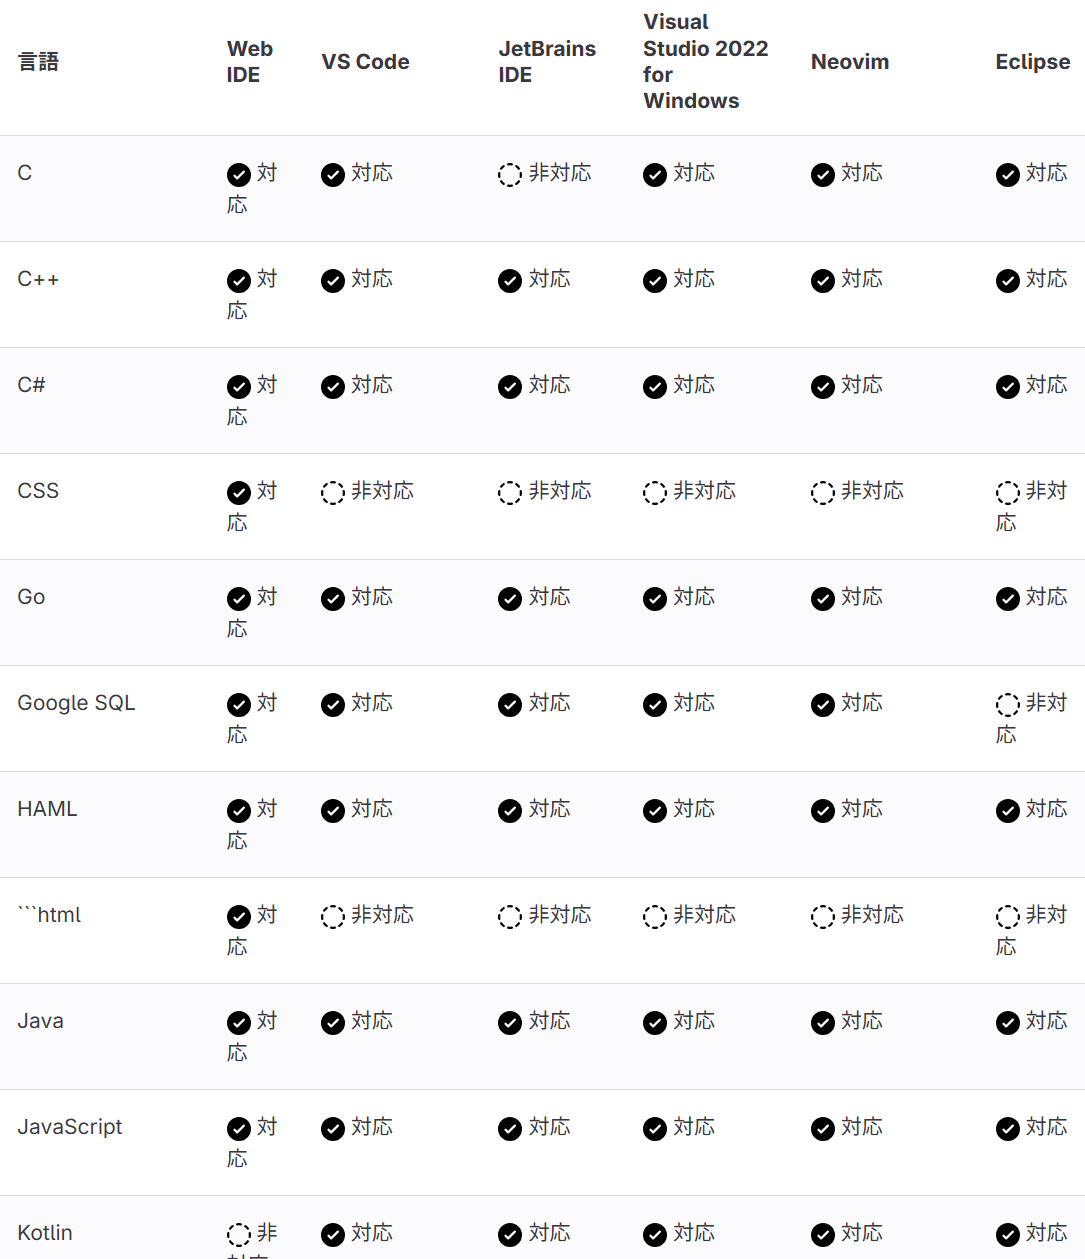
Task: Click the JetBrains IDE column header
Action: (x=547, y=62)
